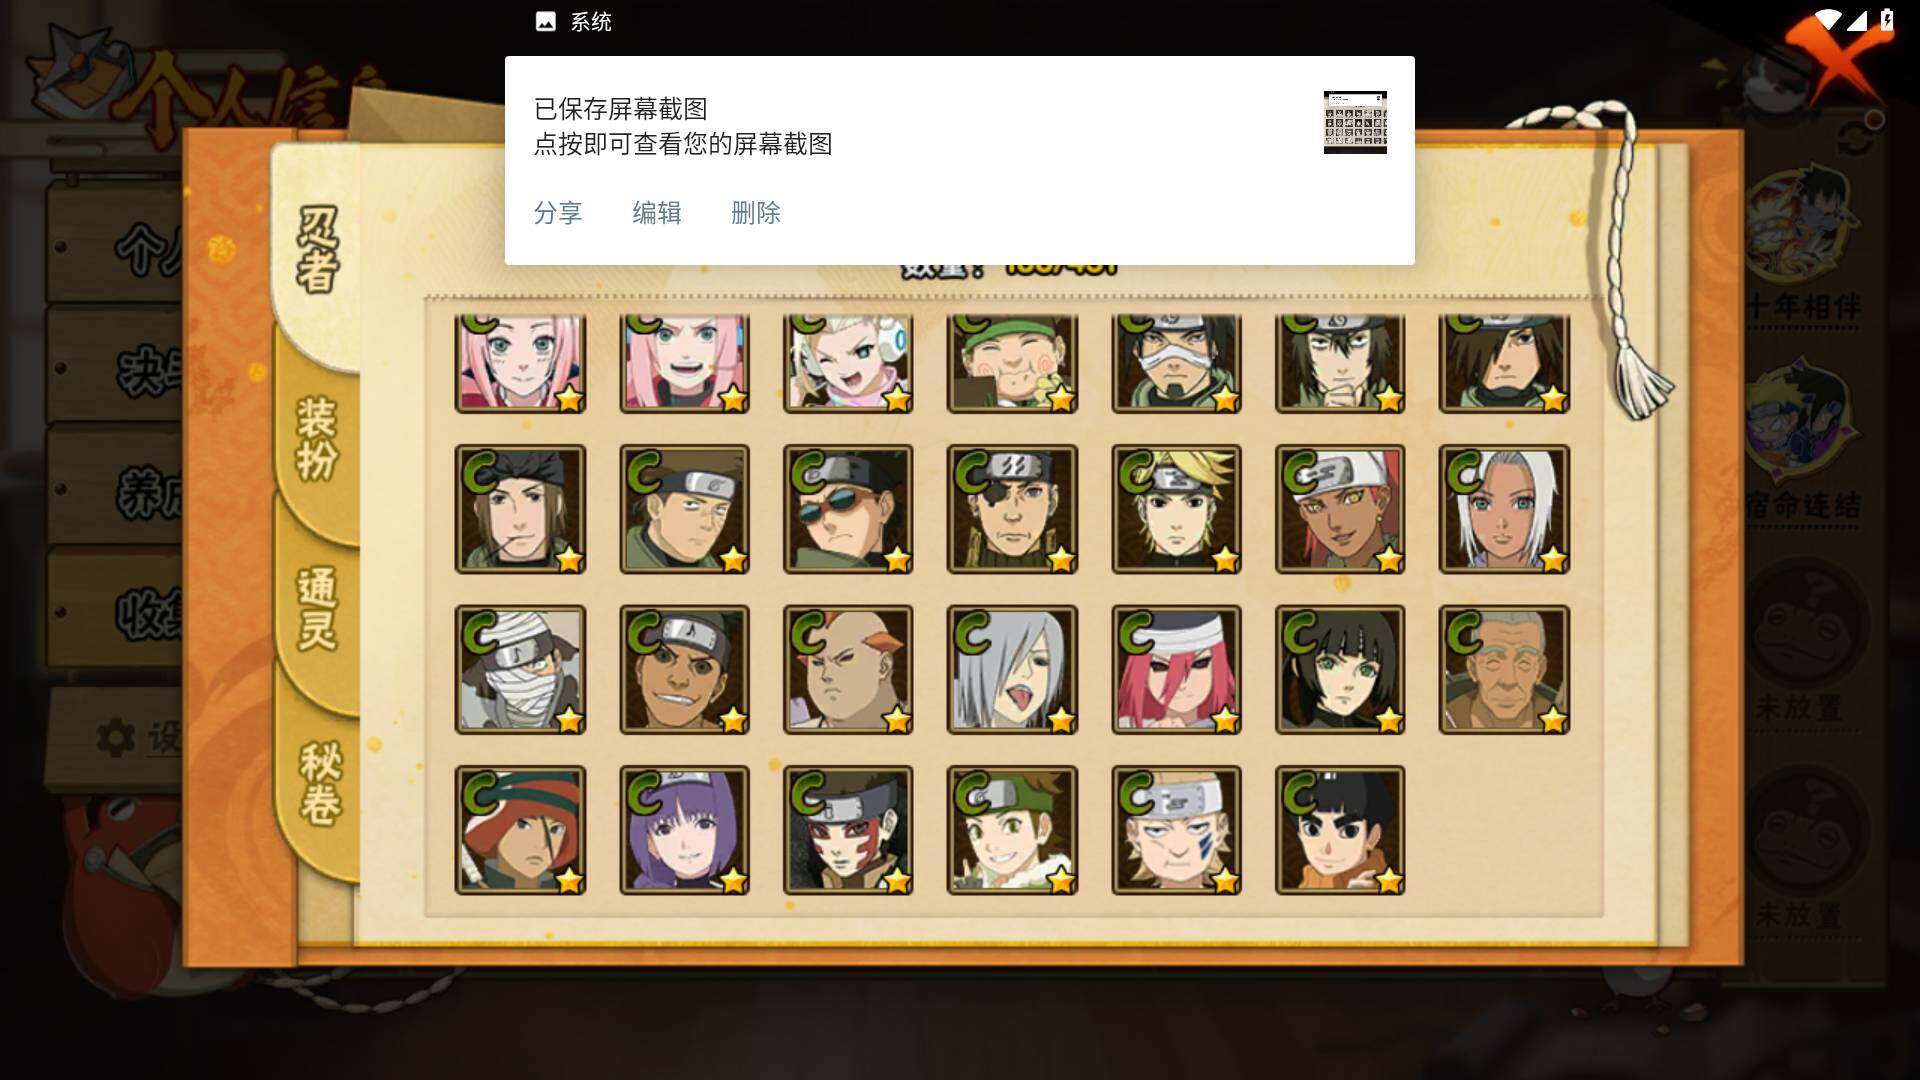Choose the bandaged-face ninja portrait
The width and height of the screenshot is (1920, 1080).
tap(520, 669)
